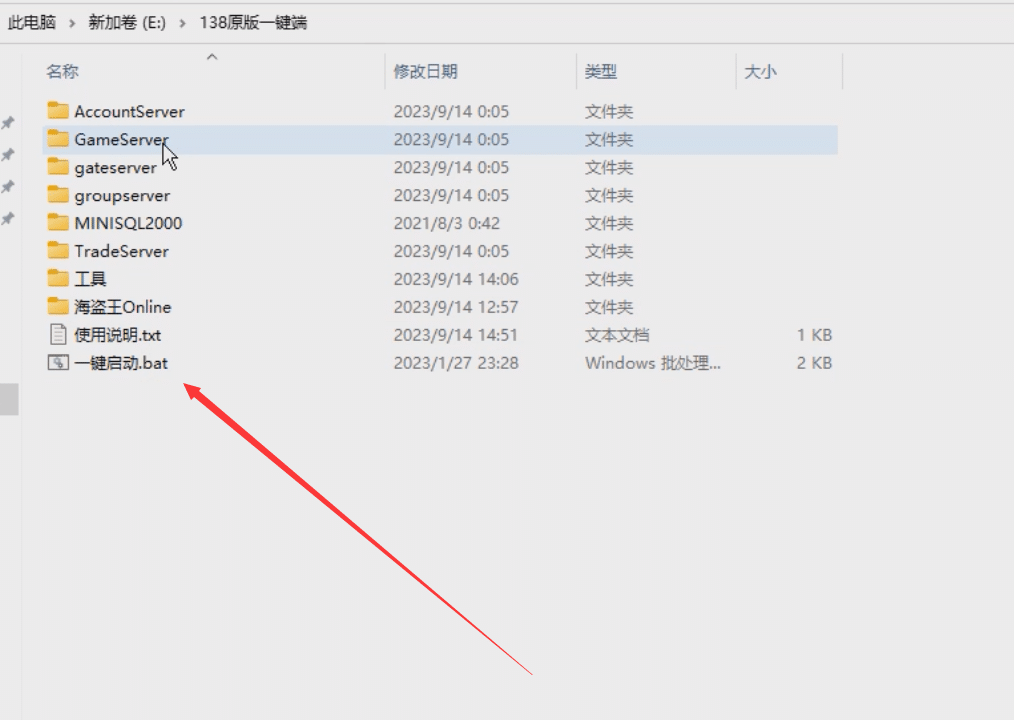Select the 海盗王Online folder name
The width and height of the screenshot is (1014, 720).
pos(122,307)
